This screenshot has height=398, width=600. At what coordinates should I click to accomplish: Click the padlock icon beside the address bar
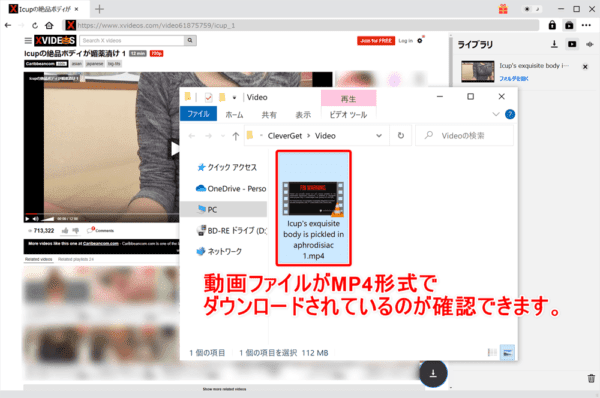pyautogui.click(x=552, y=25)
